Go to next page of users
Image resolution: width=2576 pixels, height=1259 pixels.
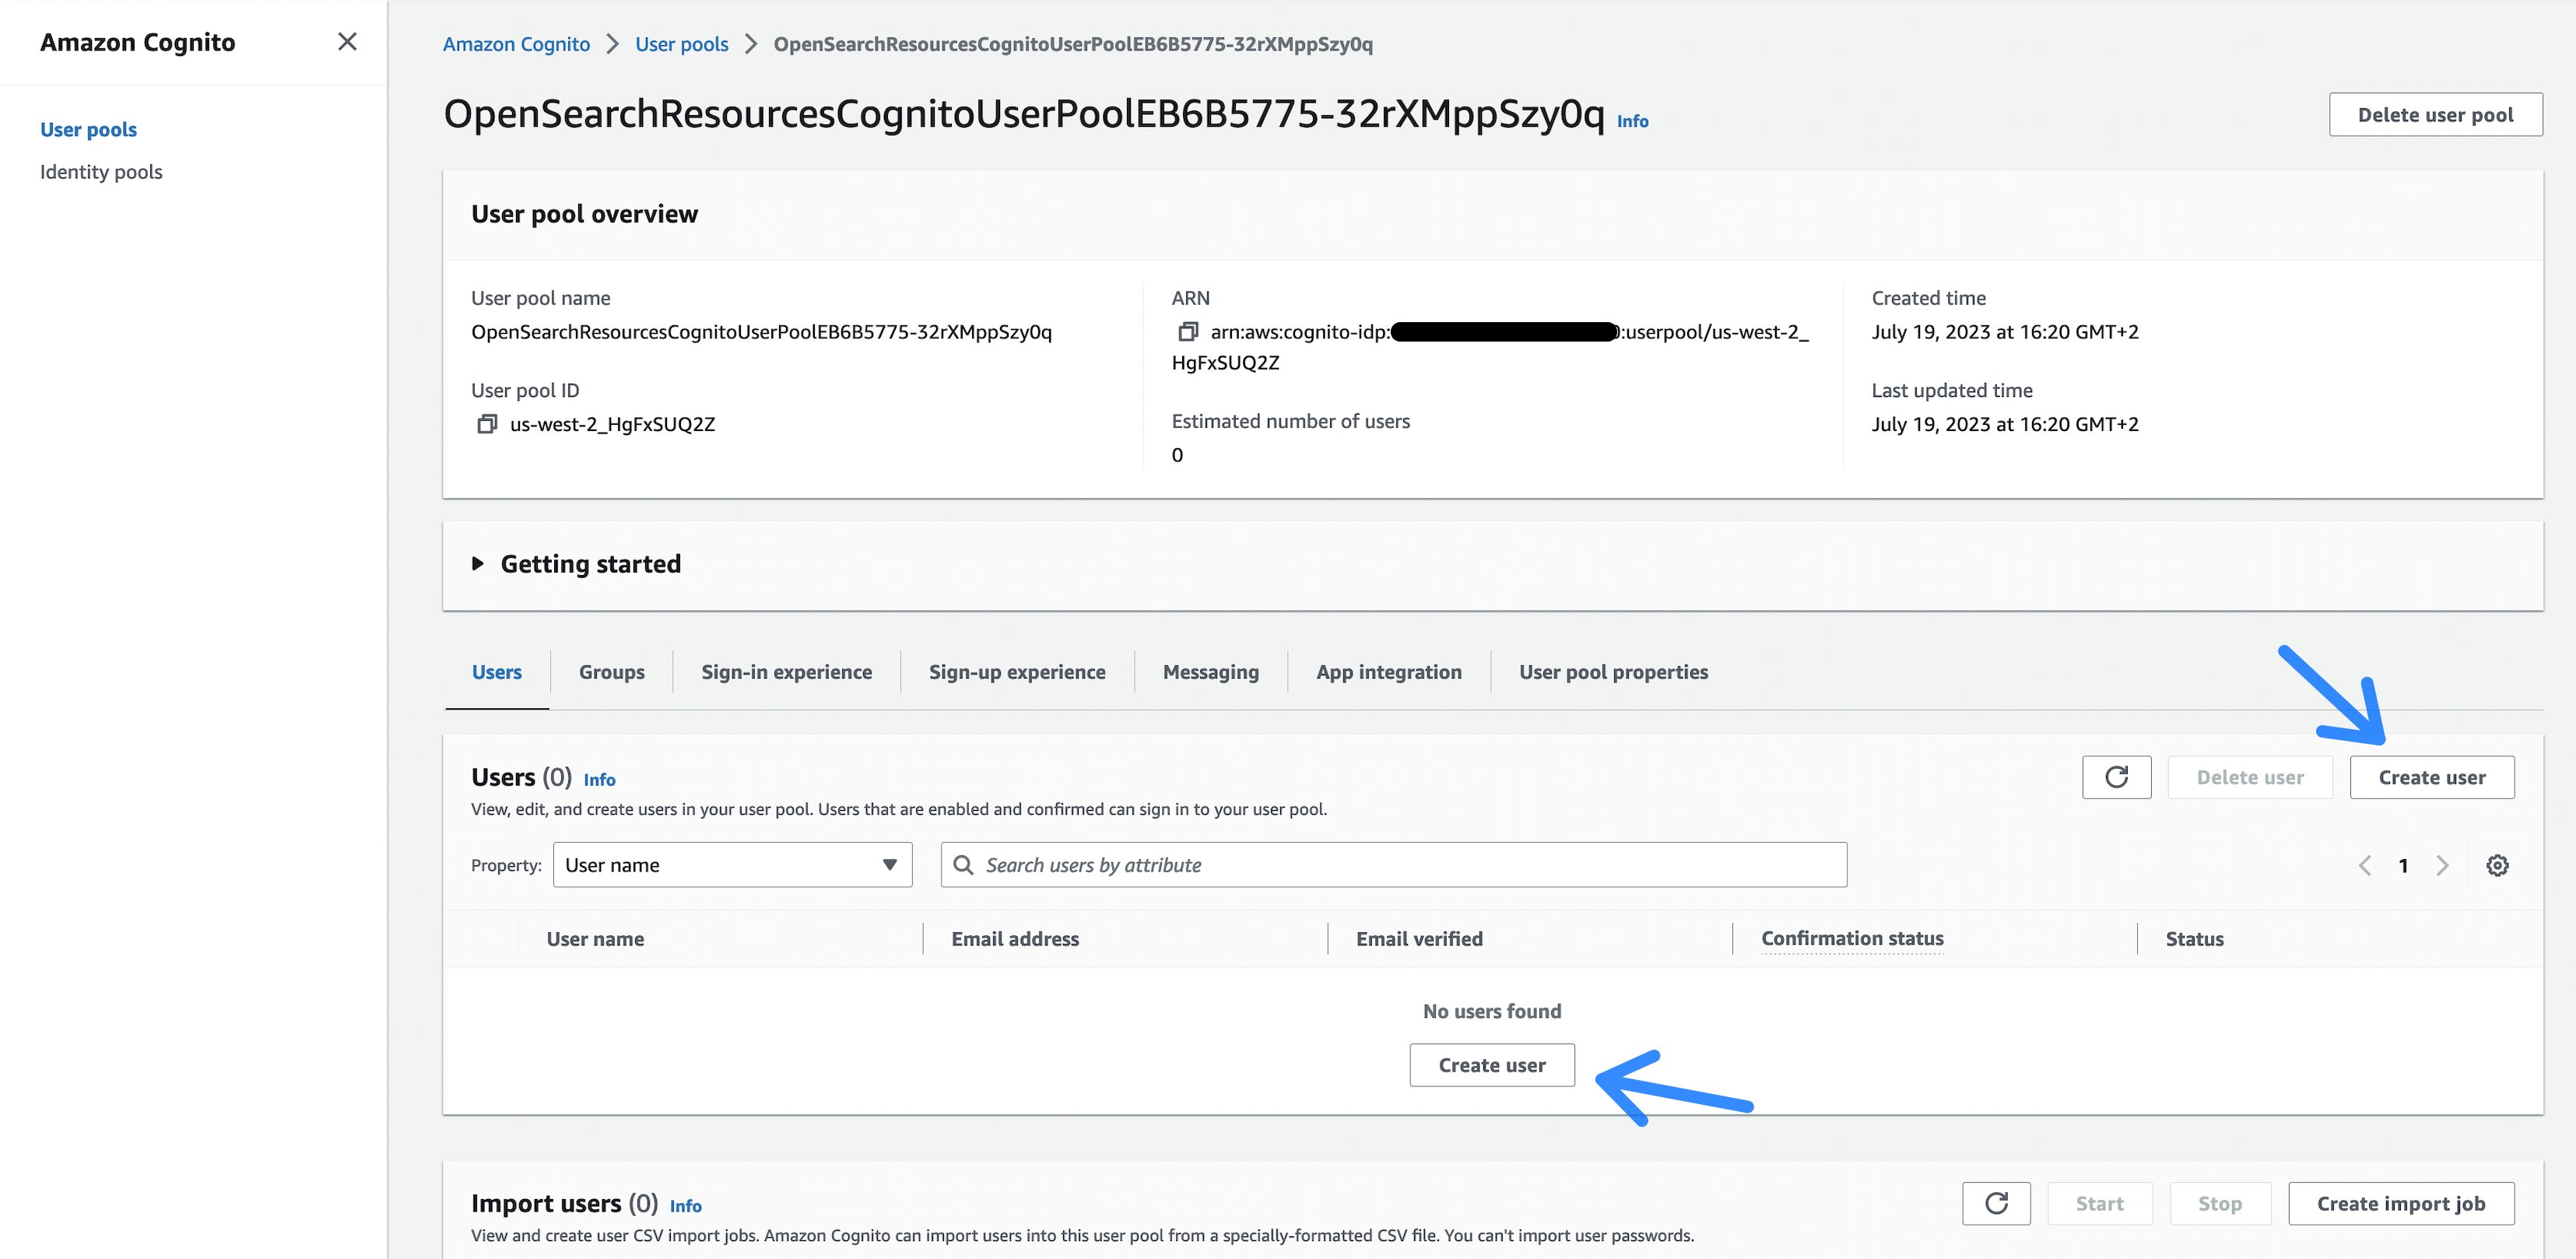(2442, 865)
